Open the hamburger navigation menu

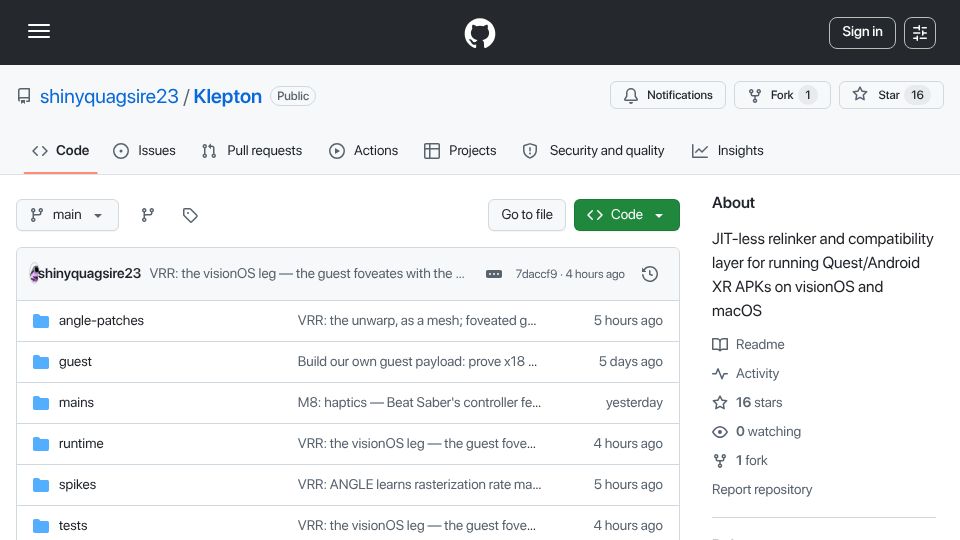[39, 31]
